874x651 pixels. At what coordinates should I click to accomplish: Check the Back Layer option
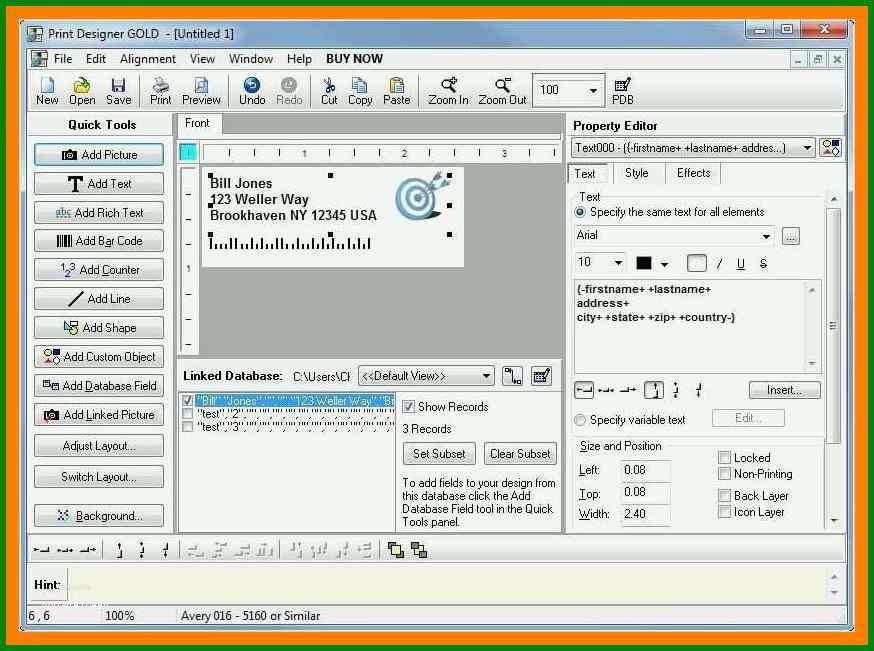point(724,495)
